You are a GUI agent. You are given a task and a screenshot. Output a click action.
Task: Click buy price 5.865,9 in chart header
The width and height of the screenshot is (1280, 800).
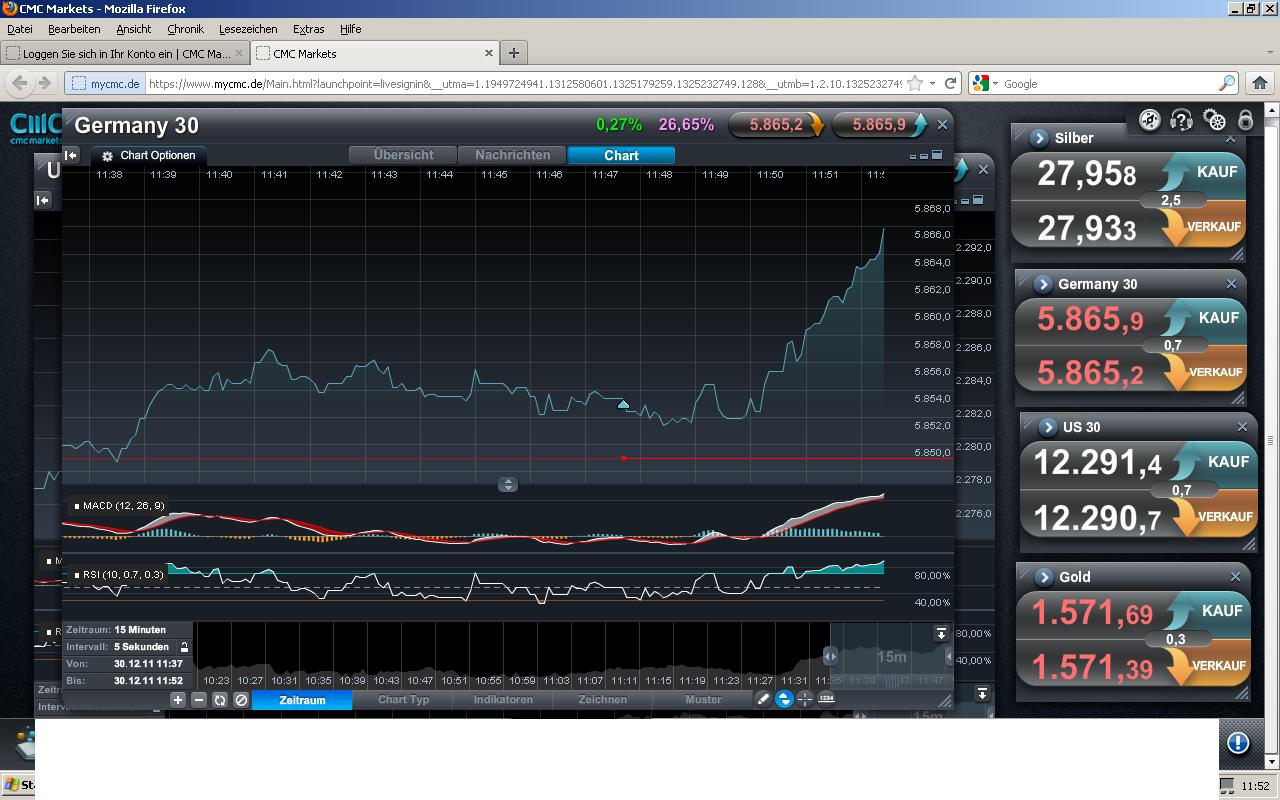[880, 125]
